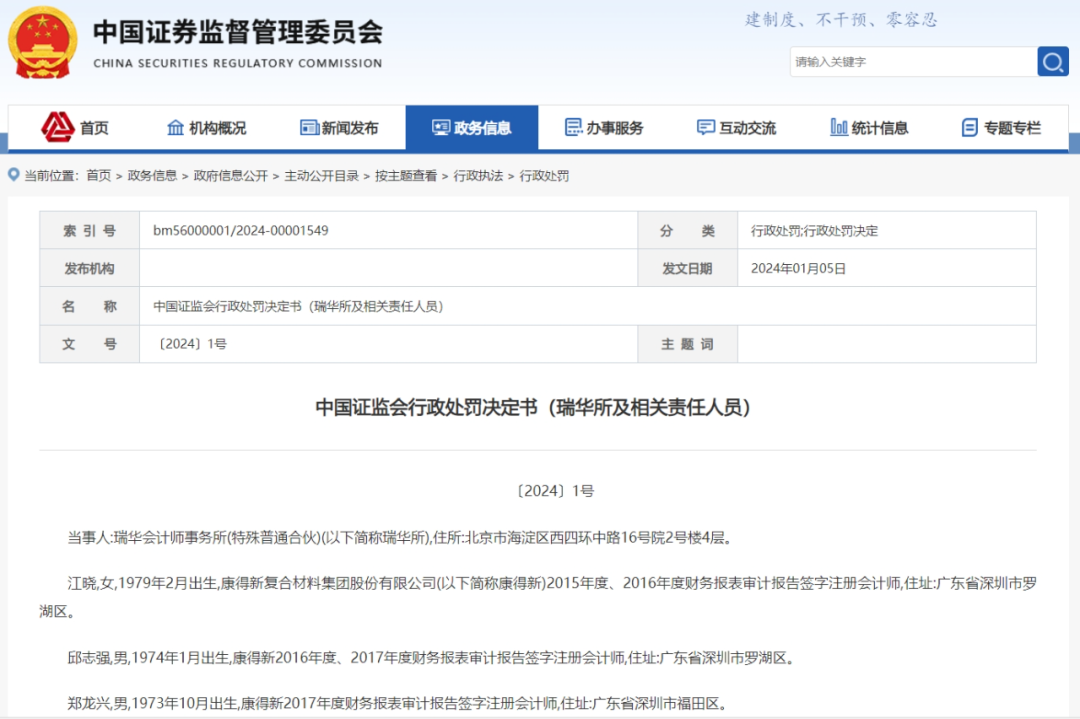Open the 新闻发布 navigation tab

pyautogui.click(x=350, y=128)
